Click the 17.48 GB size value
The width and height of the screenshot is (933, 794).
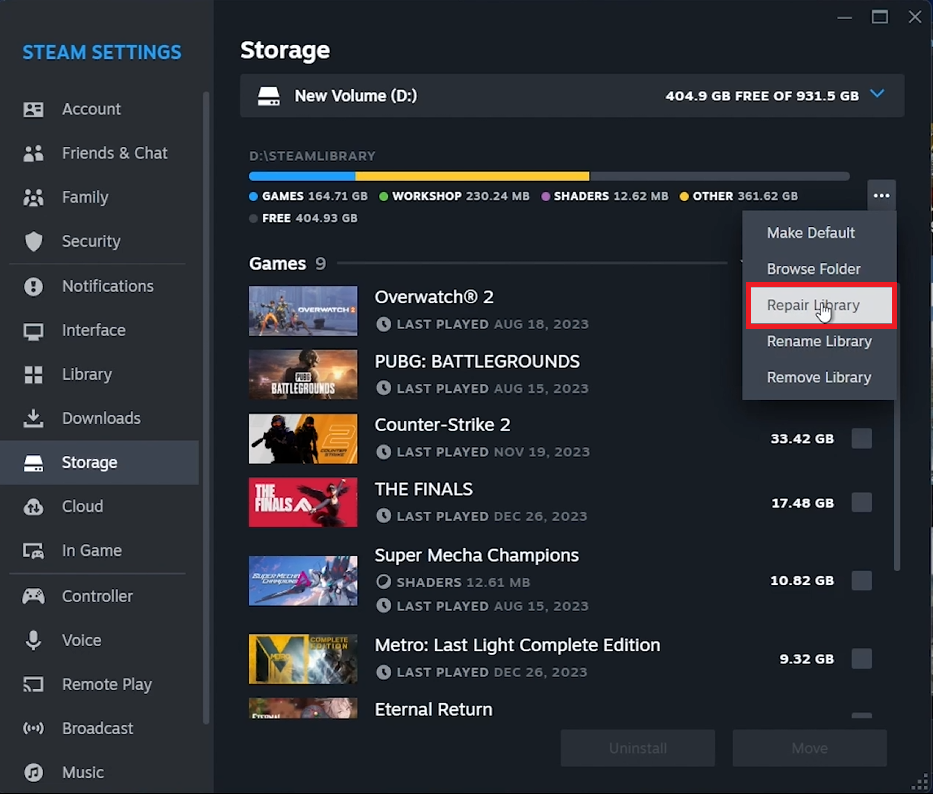(x=803, y=503)
